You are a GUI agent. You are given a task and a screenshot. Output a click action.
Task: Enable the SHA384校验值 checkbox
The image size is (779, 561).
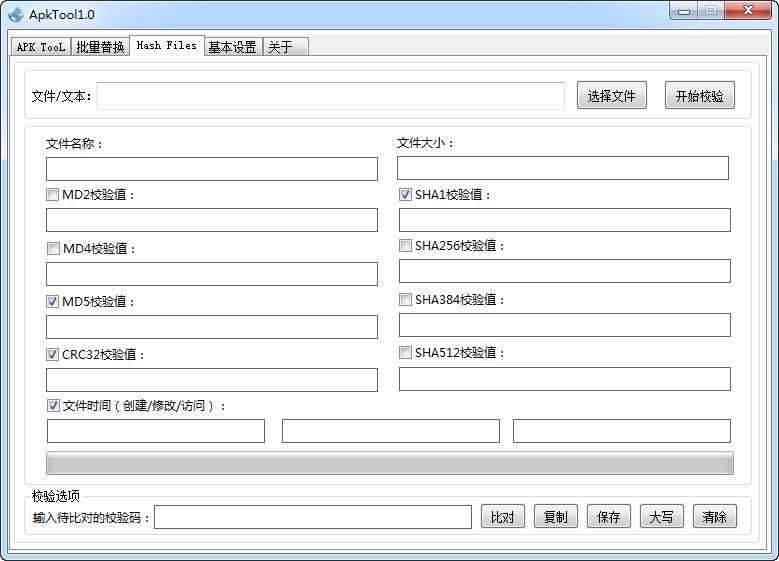pos(405,299)
